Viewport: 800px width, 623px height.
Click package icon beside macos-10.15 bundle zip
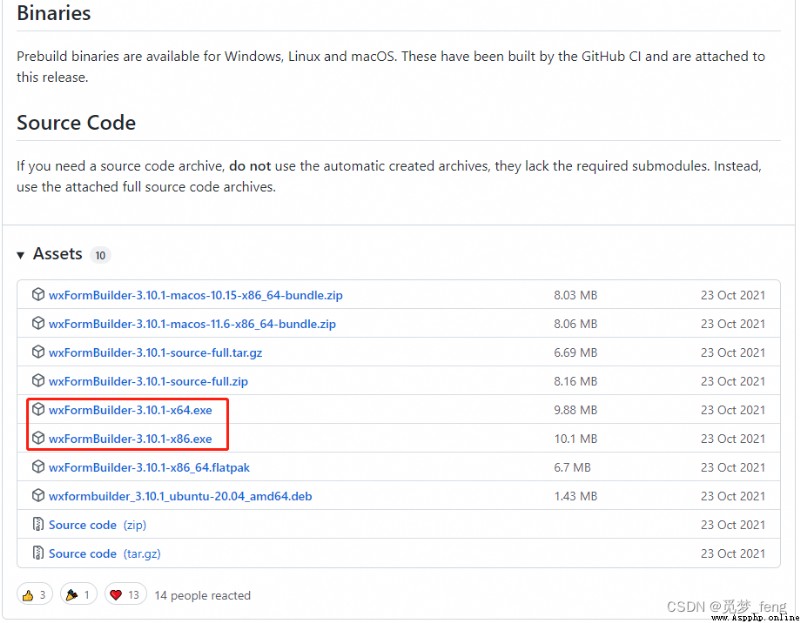click(x=38, y=294)
